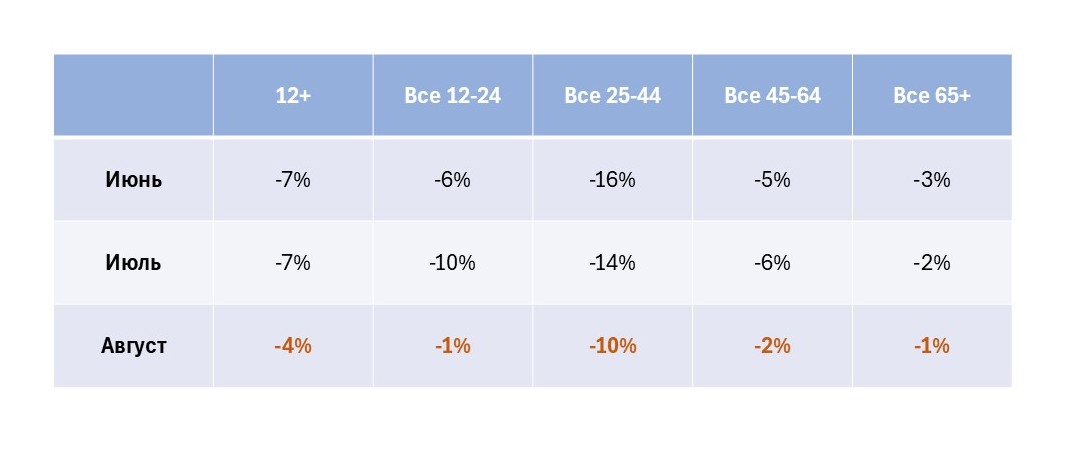The image size is (1076, 455).
Task: Click the orange -10% cell in Август row
Action: 612,346
